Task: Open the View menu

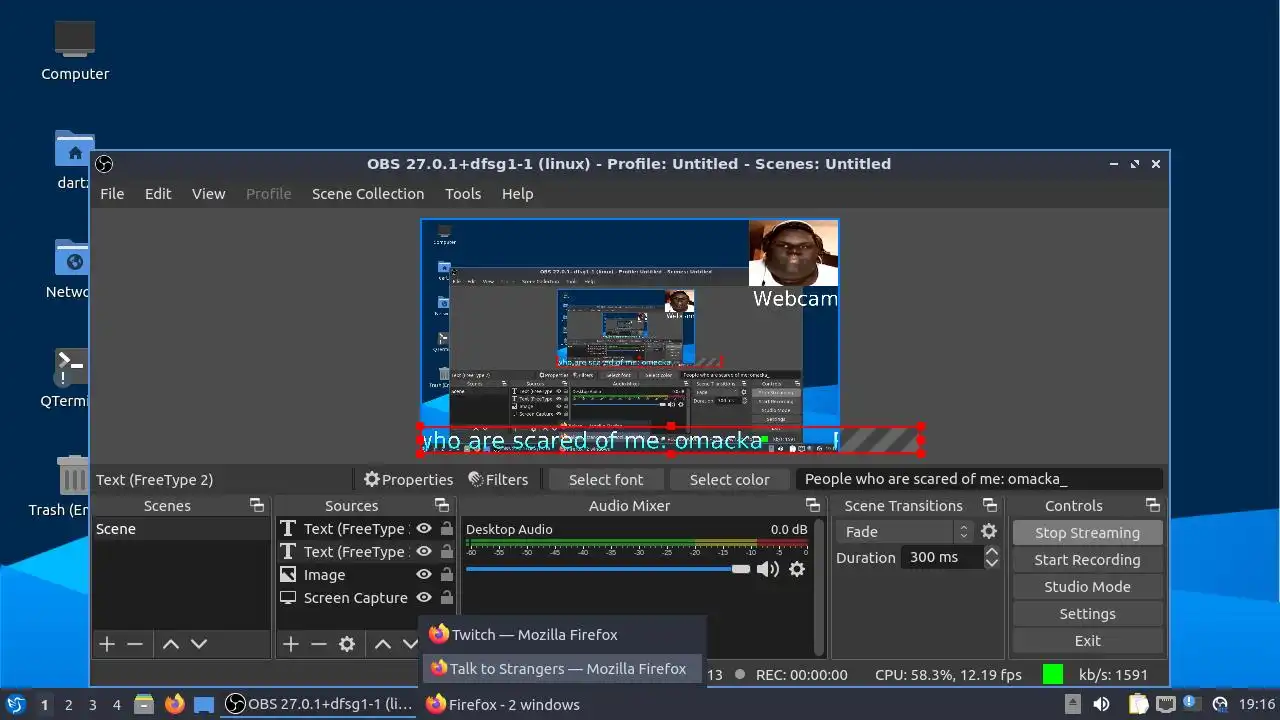Action: click(x=208, y=194)
